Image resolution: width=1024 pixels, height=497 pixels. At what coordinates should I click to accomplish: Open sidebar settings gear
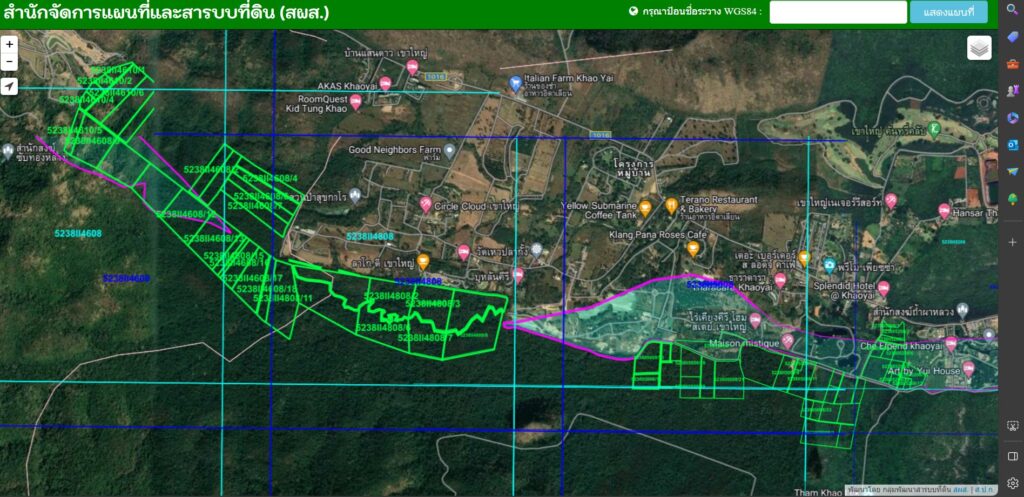click(1012, 483)
